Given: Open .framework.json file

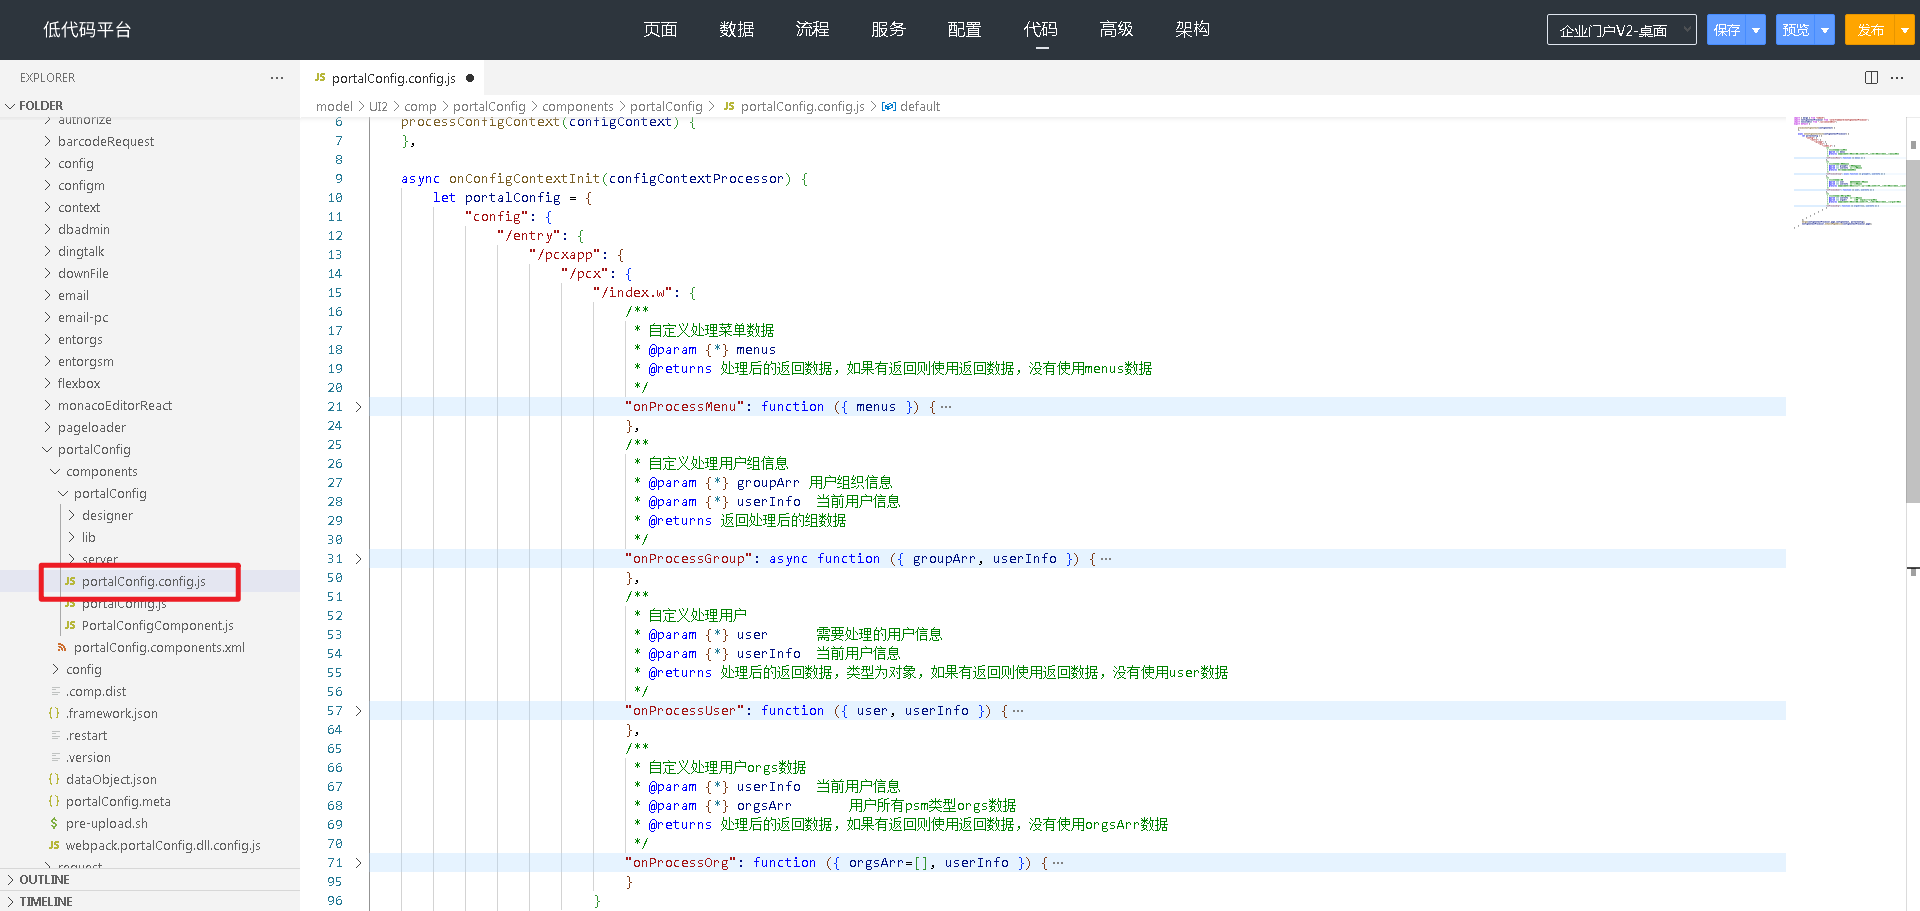Looking at the screenshot, I should 111,714.
